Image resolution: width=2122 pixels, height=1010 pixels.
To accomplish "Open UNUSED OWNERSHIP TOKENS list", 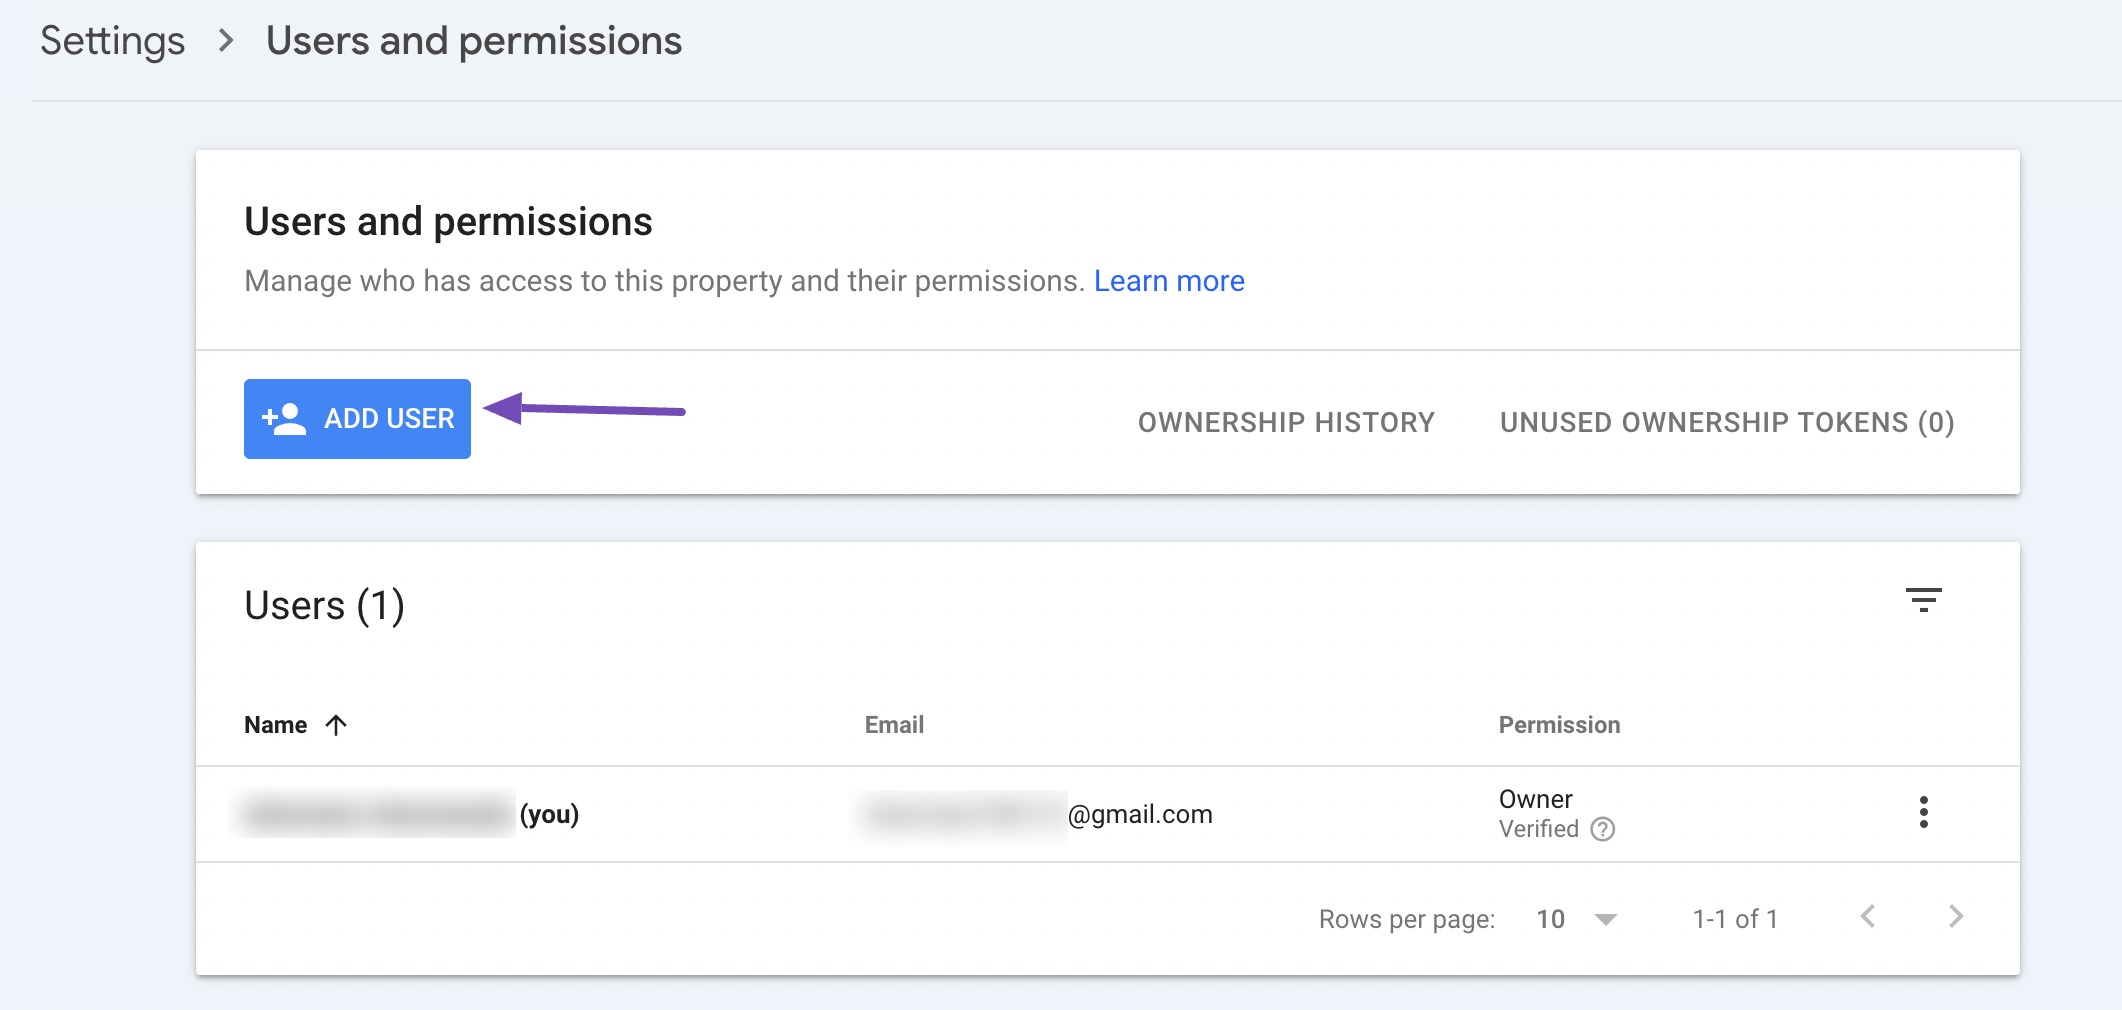I will [1725, 421].
